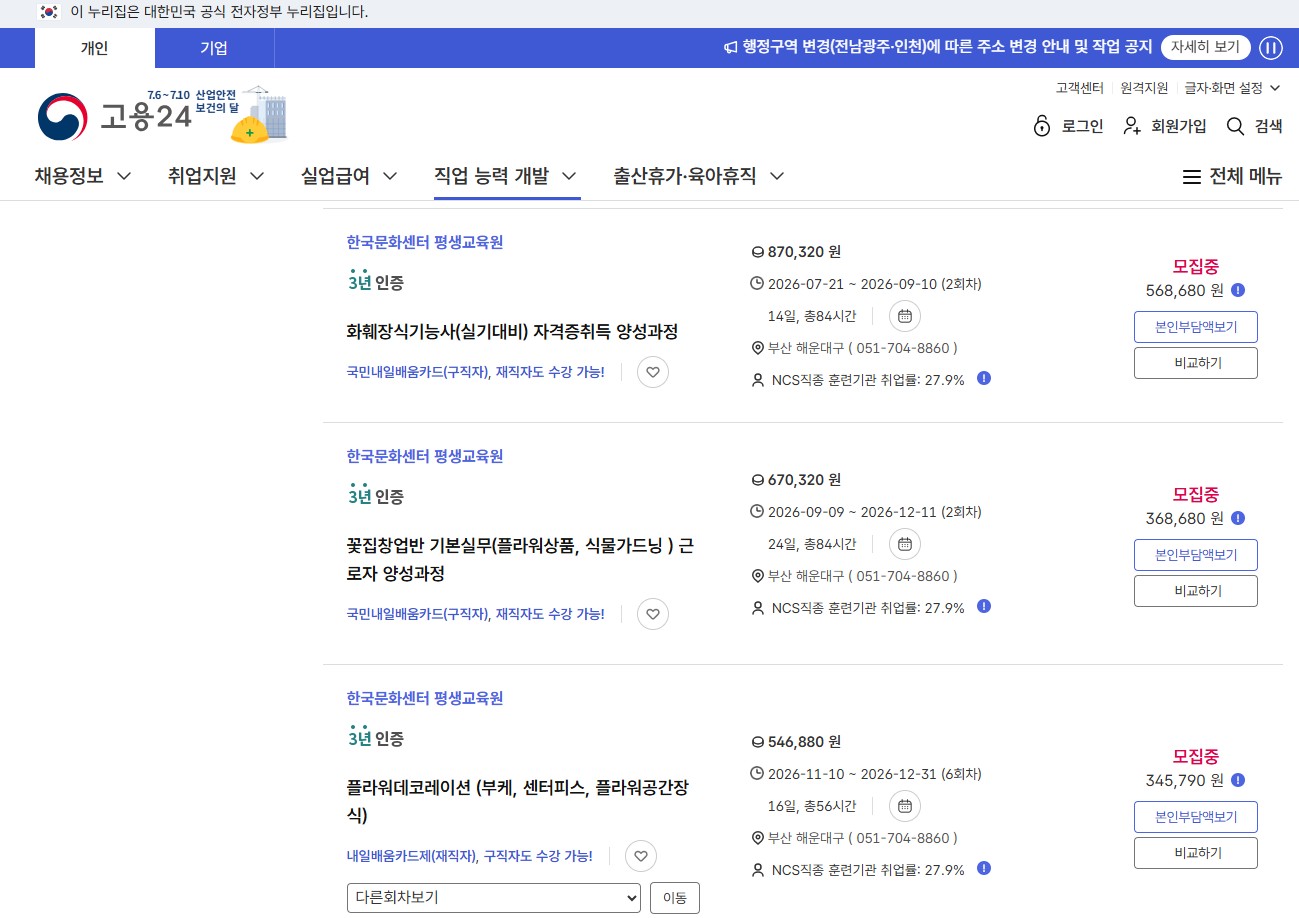Click the 로그인 lock icon
1299x918 pixels.
point(1042,126)
